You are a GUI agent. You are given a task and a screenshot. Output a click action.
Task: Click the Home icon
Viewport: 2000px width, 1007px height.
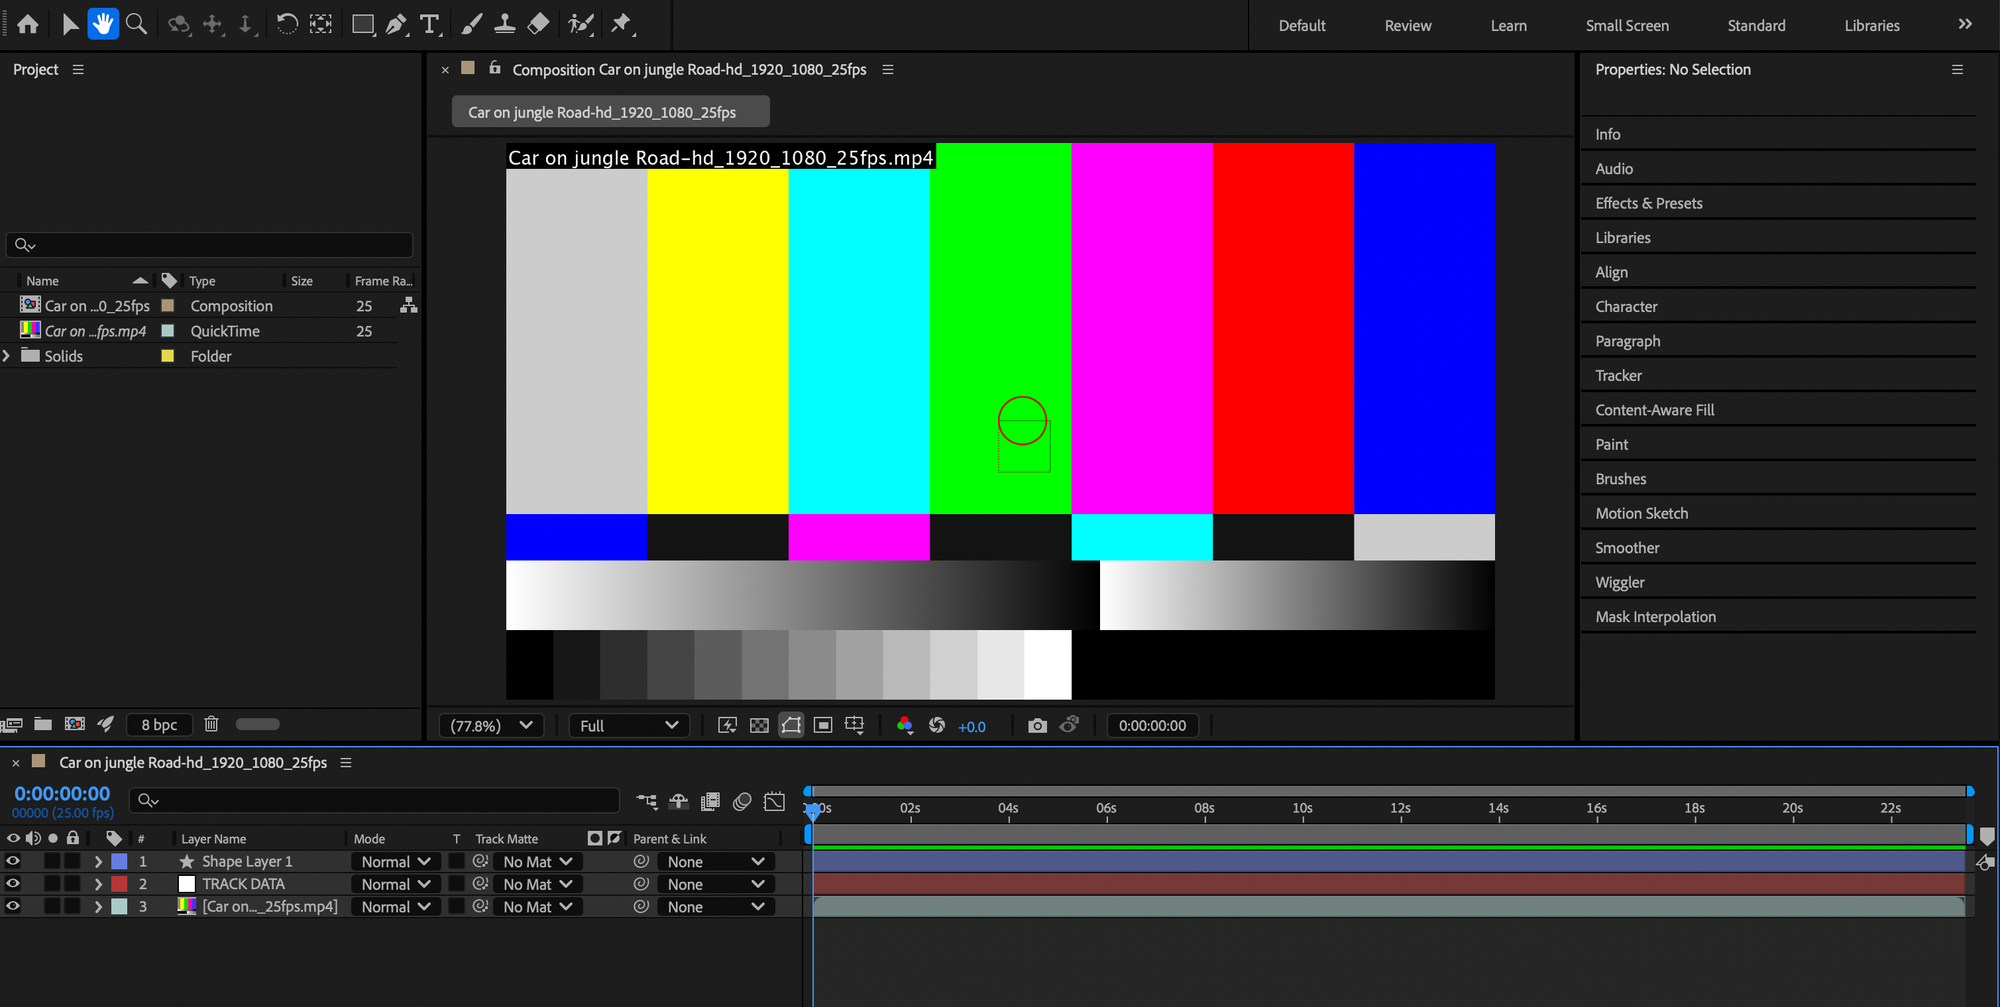28,24
